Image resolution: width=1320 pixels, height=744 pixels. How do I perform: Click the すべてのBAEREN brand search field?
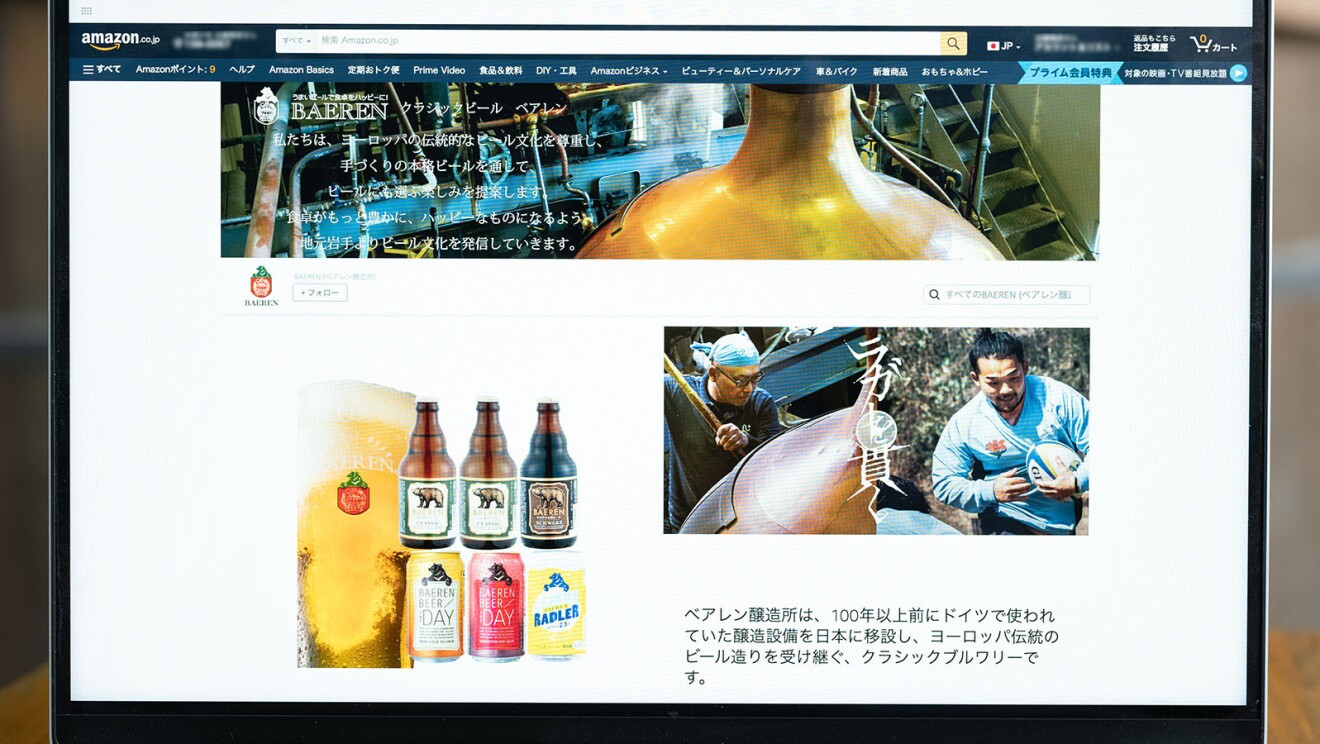tap(1010, 293)
